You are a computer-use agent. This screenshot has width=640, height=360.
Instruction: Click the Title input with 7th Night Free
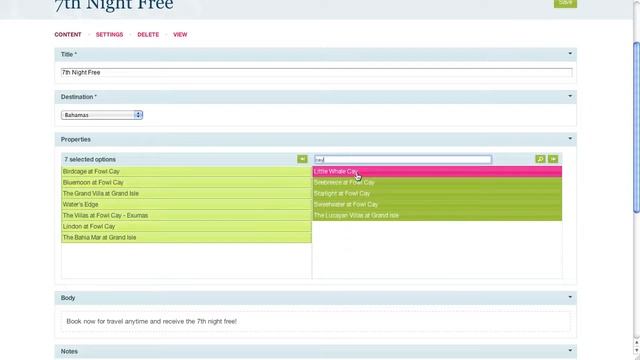(316, 72)
